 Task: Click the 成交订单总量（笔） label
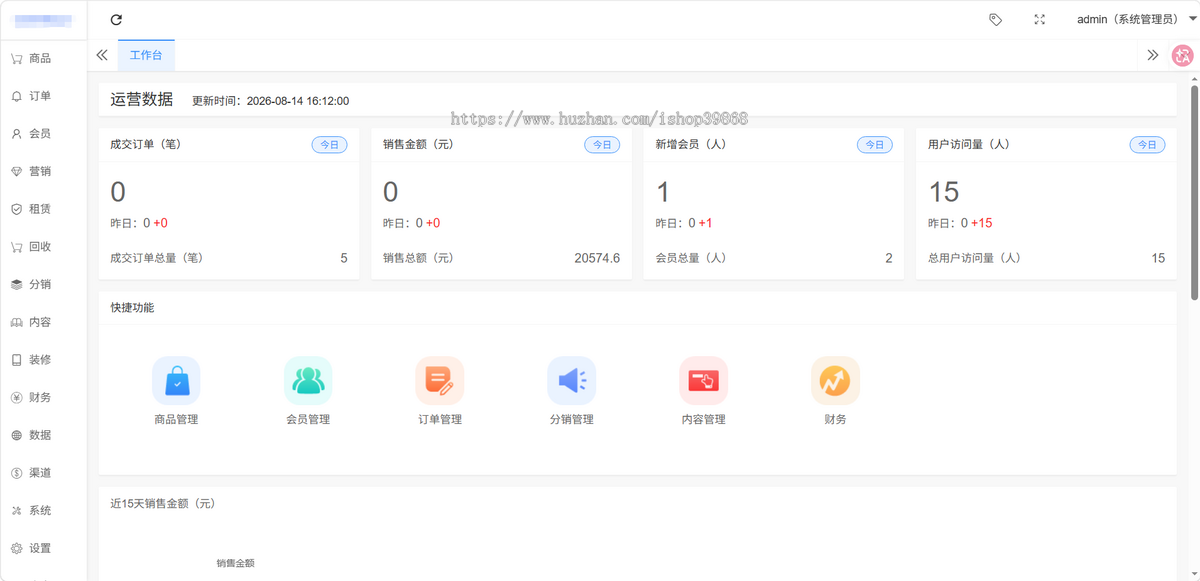(156, 258)
